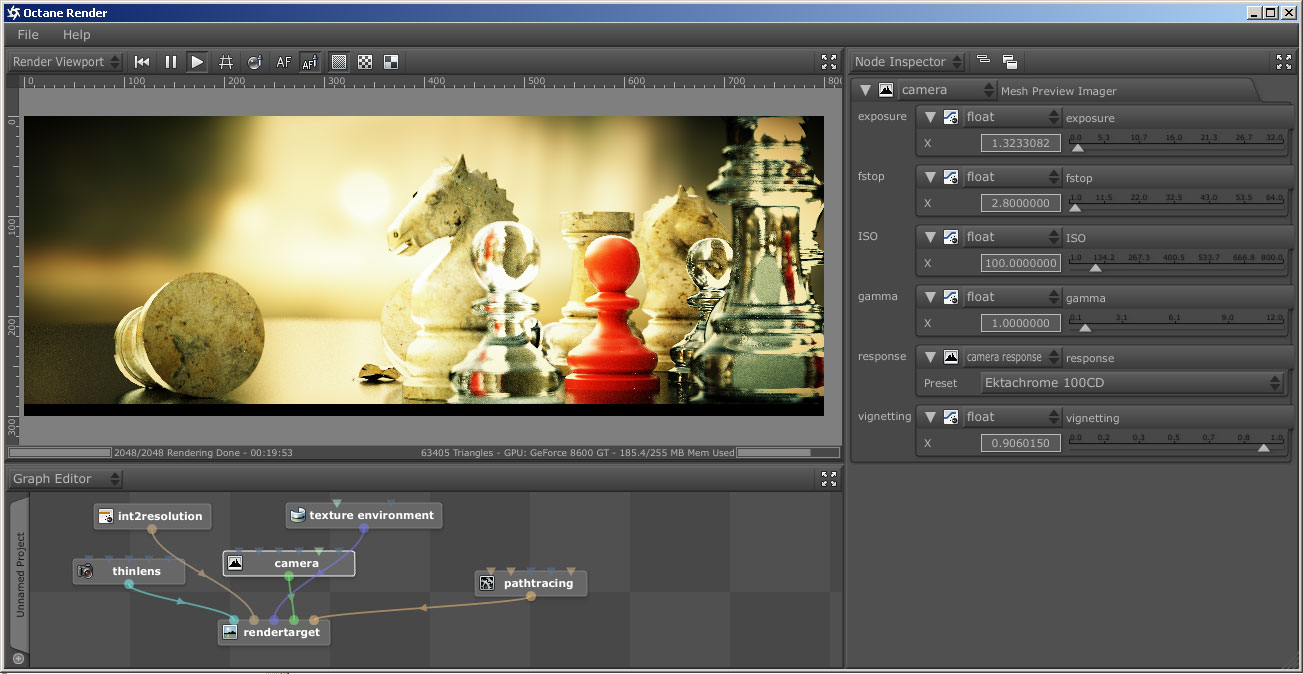1303x674 pixels.
Task: Open the Node Inspector panel type dropdown
Action: [908, 62]
